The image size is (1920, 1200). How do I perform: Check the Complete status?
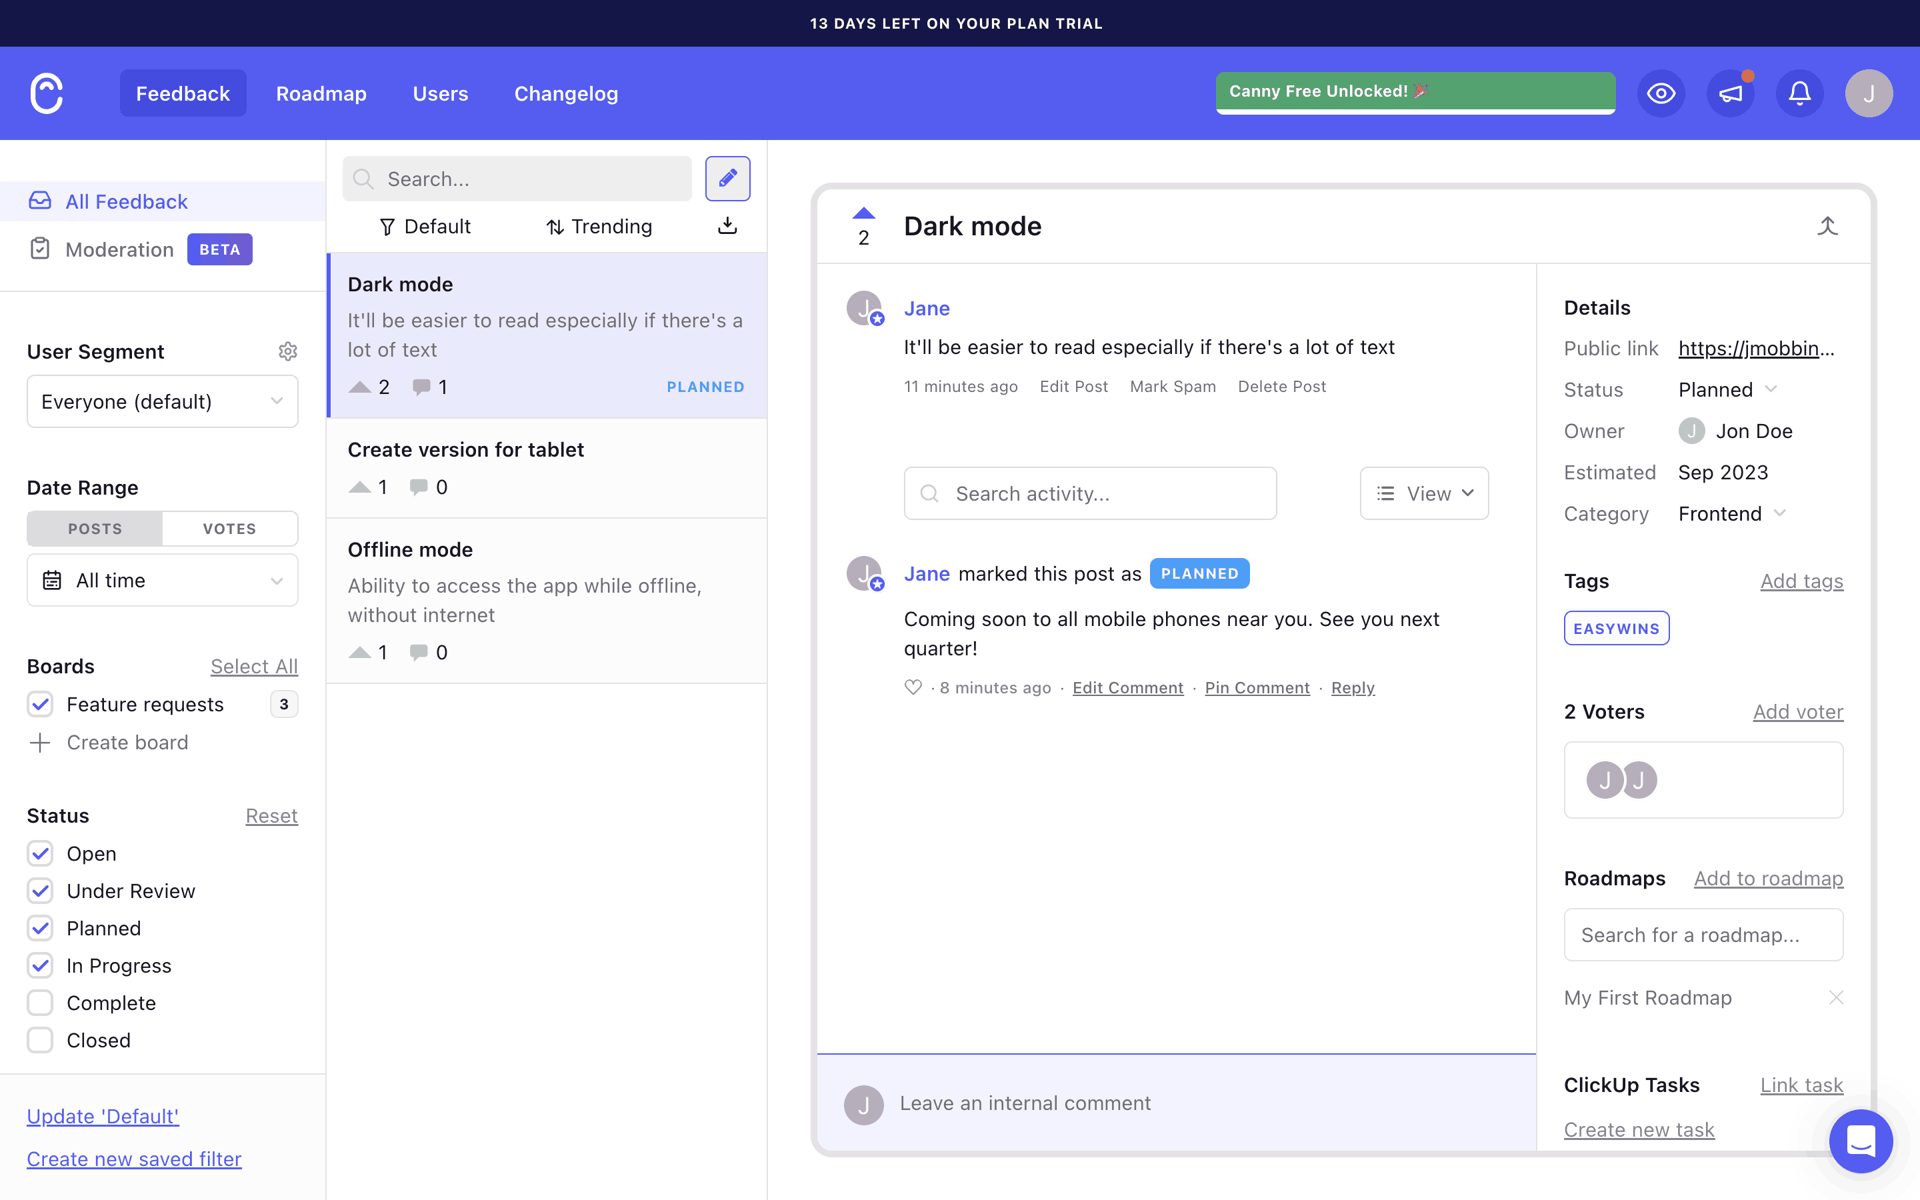point(40,1003)
